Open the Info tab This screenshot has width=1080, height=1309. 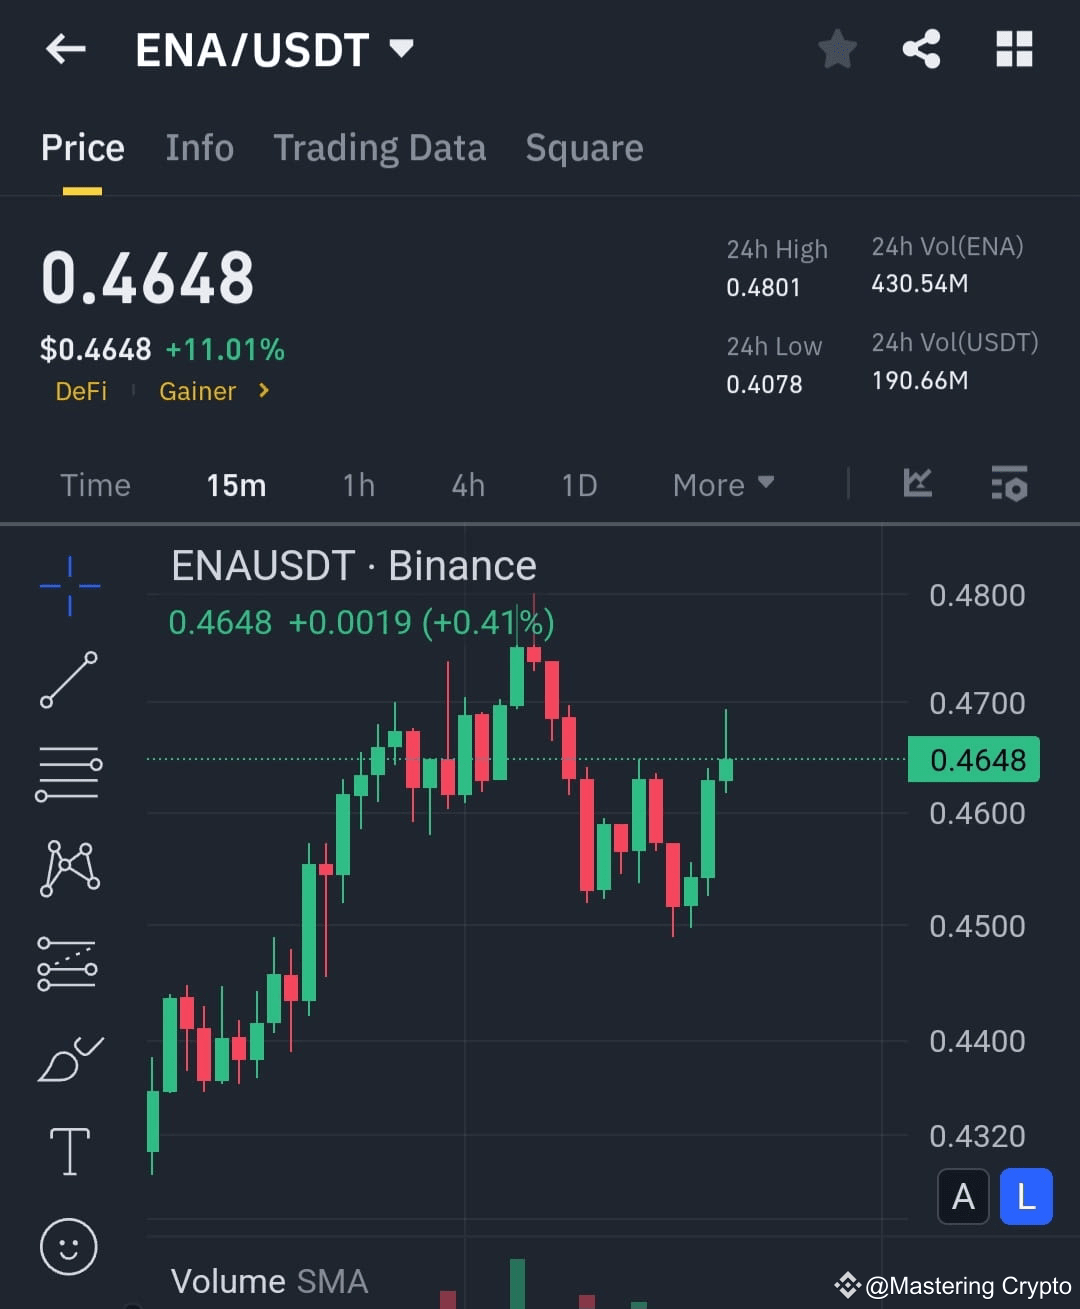(x=199, y=147)
